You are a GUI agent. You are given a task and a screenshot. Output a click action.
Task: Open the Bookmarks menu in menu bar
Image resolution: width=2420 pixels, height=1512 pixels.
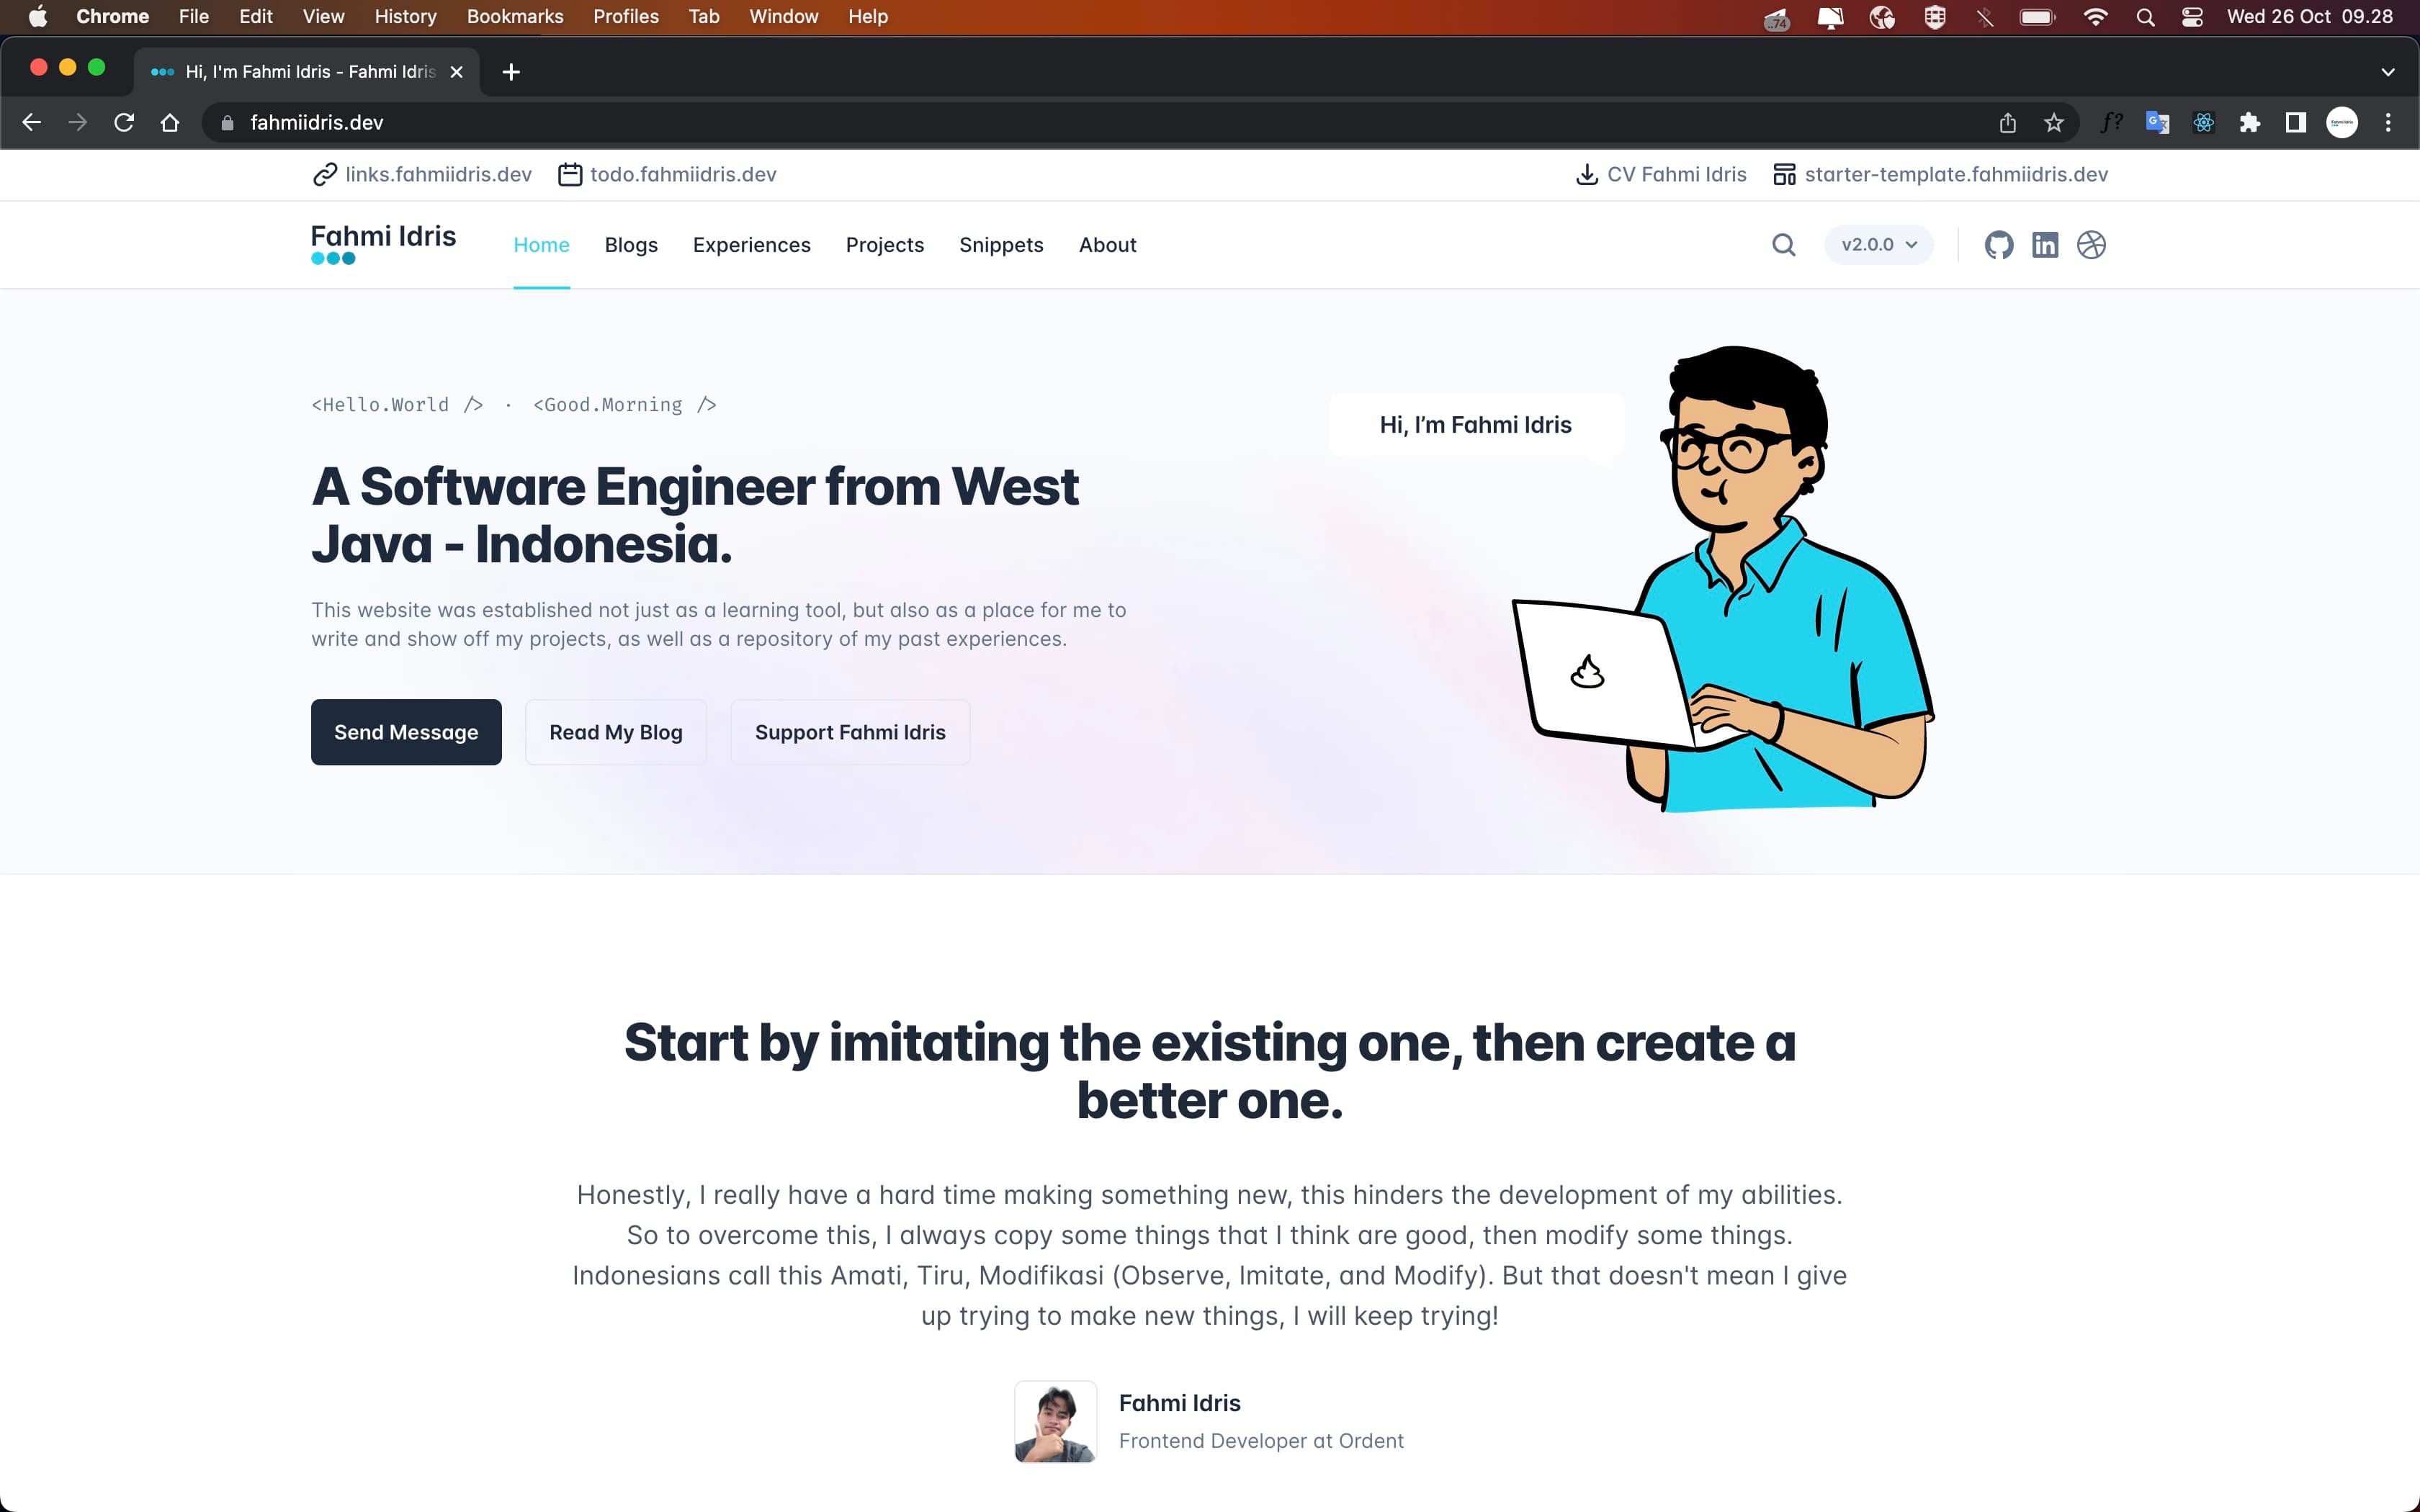tap(515, 17)
